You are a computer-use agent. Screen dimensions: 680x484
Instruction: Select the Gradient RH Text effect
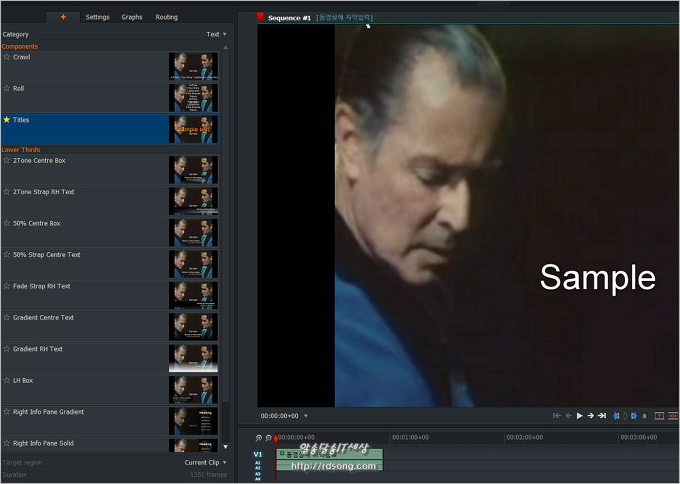[x=38, y=349]
